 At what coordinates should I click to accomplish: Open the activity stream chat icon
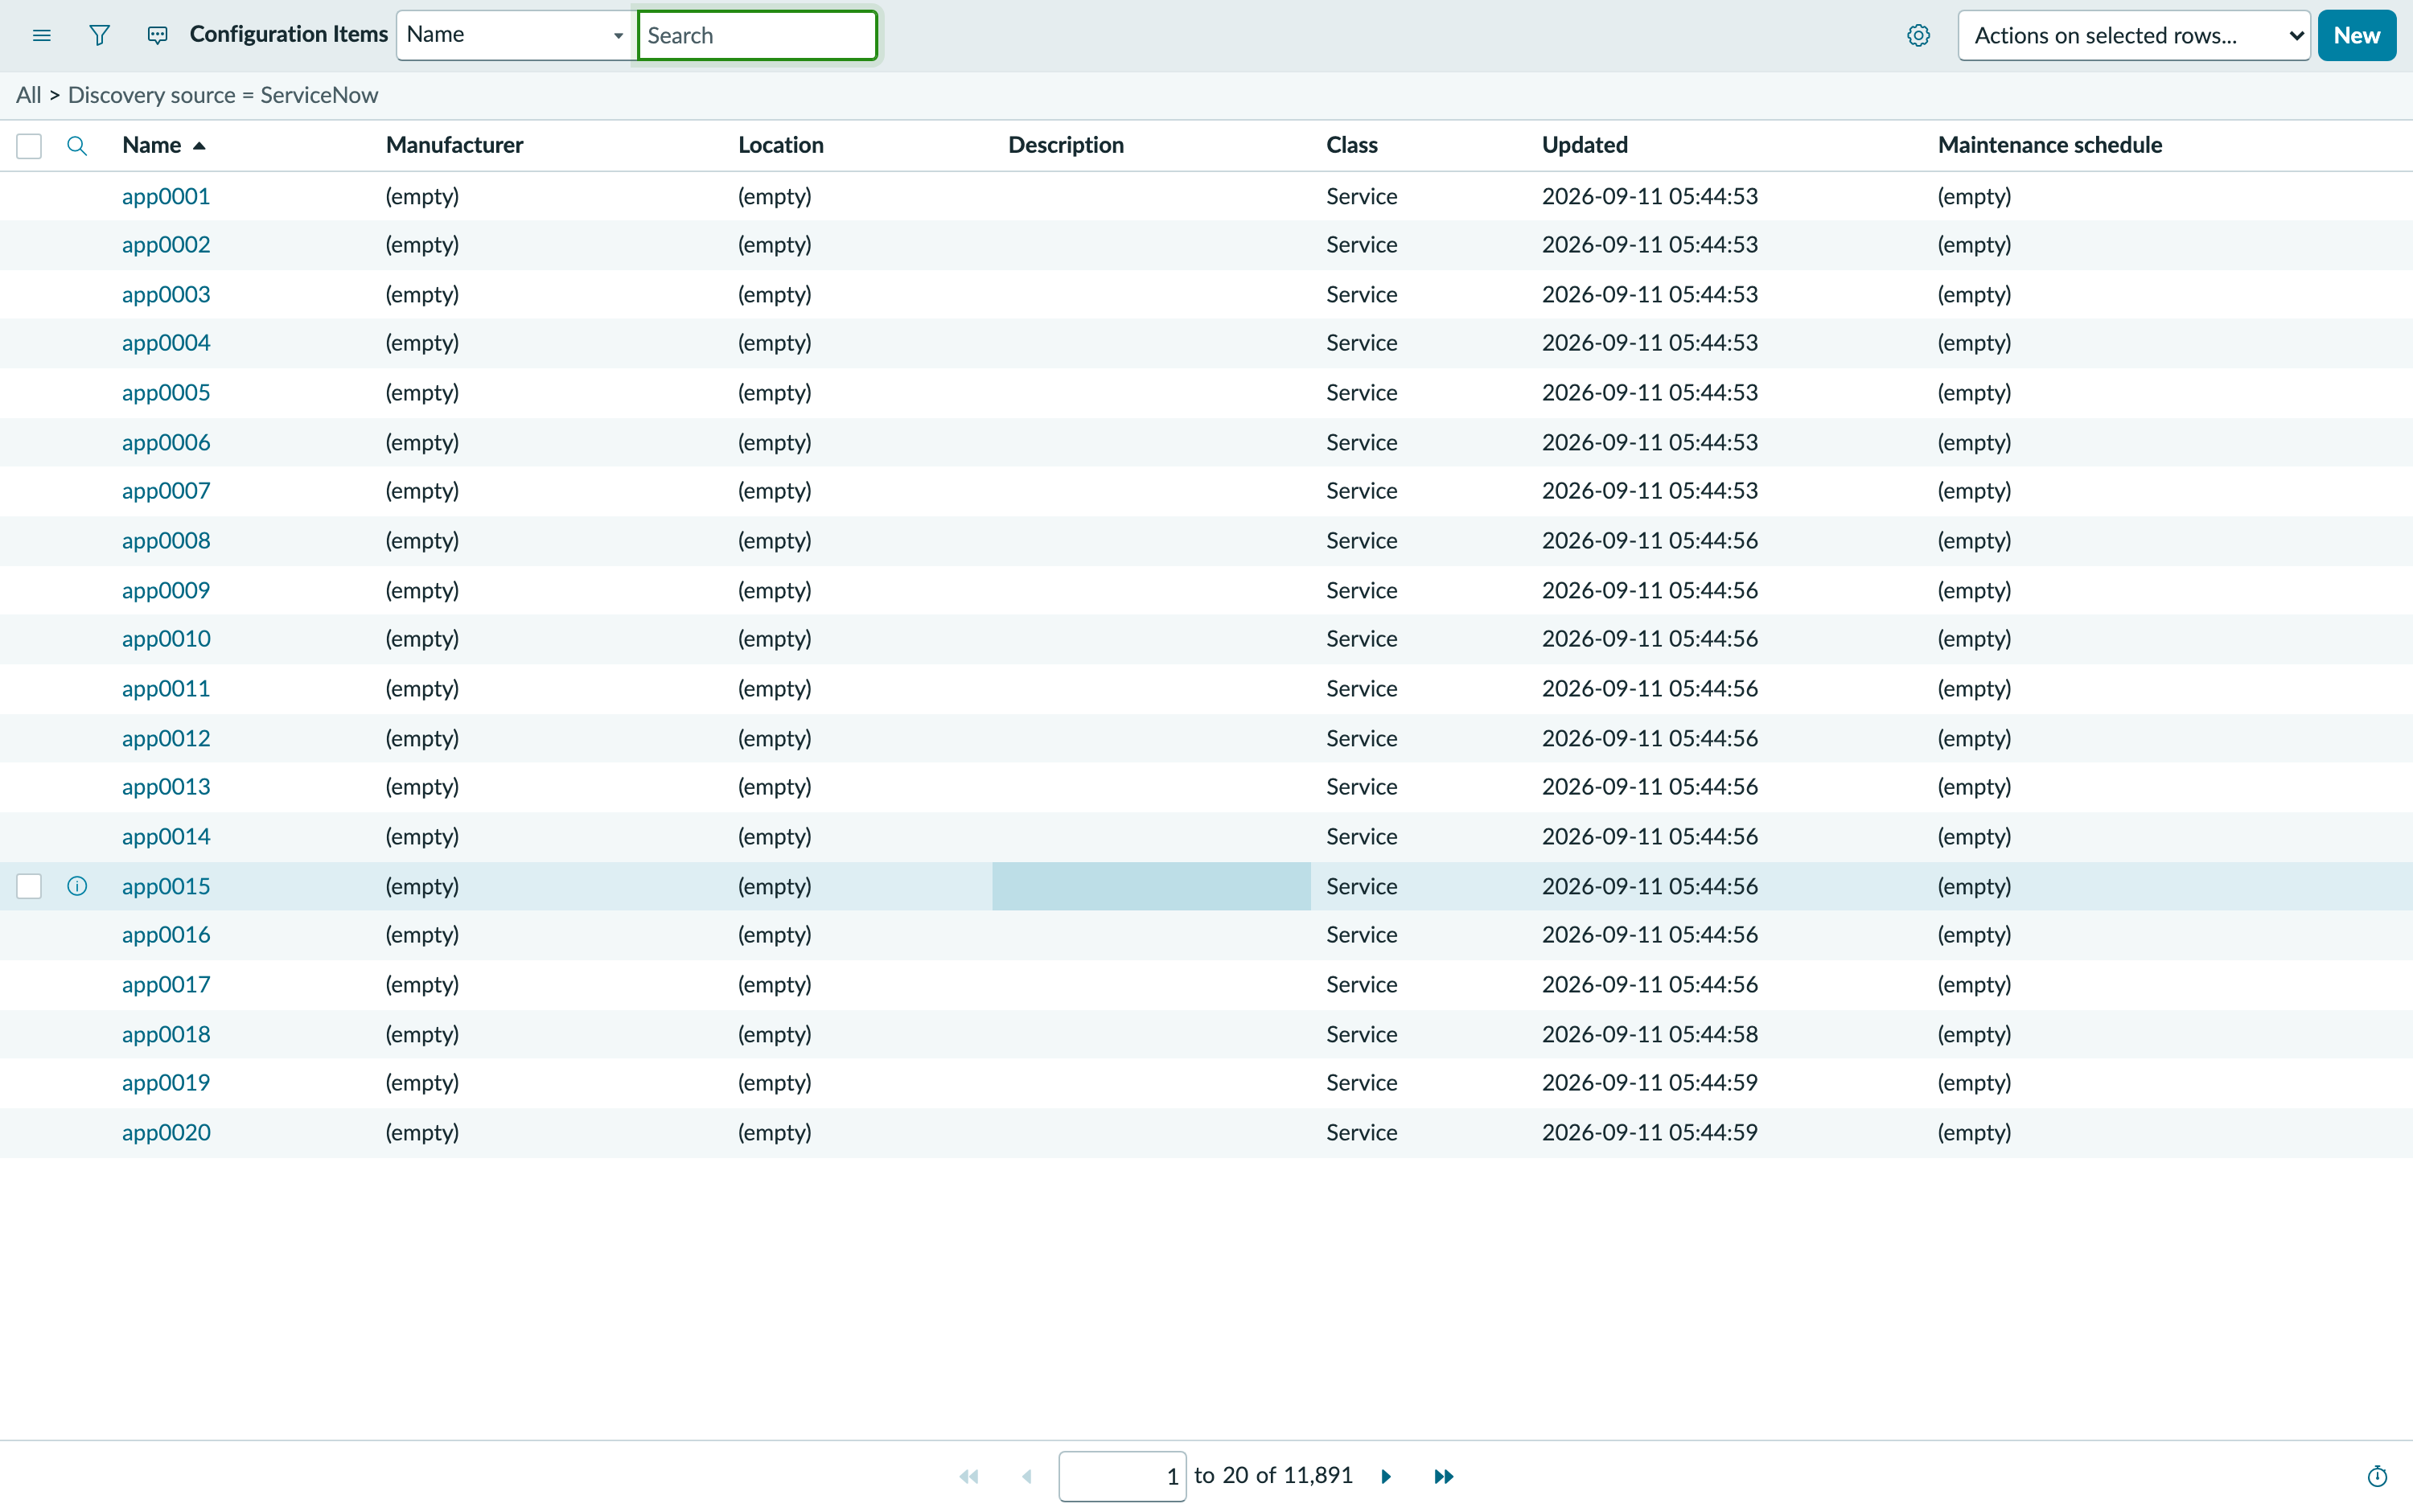pos(157,36)
